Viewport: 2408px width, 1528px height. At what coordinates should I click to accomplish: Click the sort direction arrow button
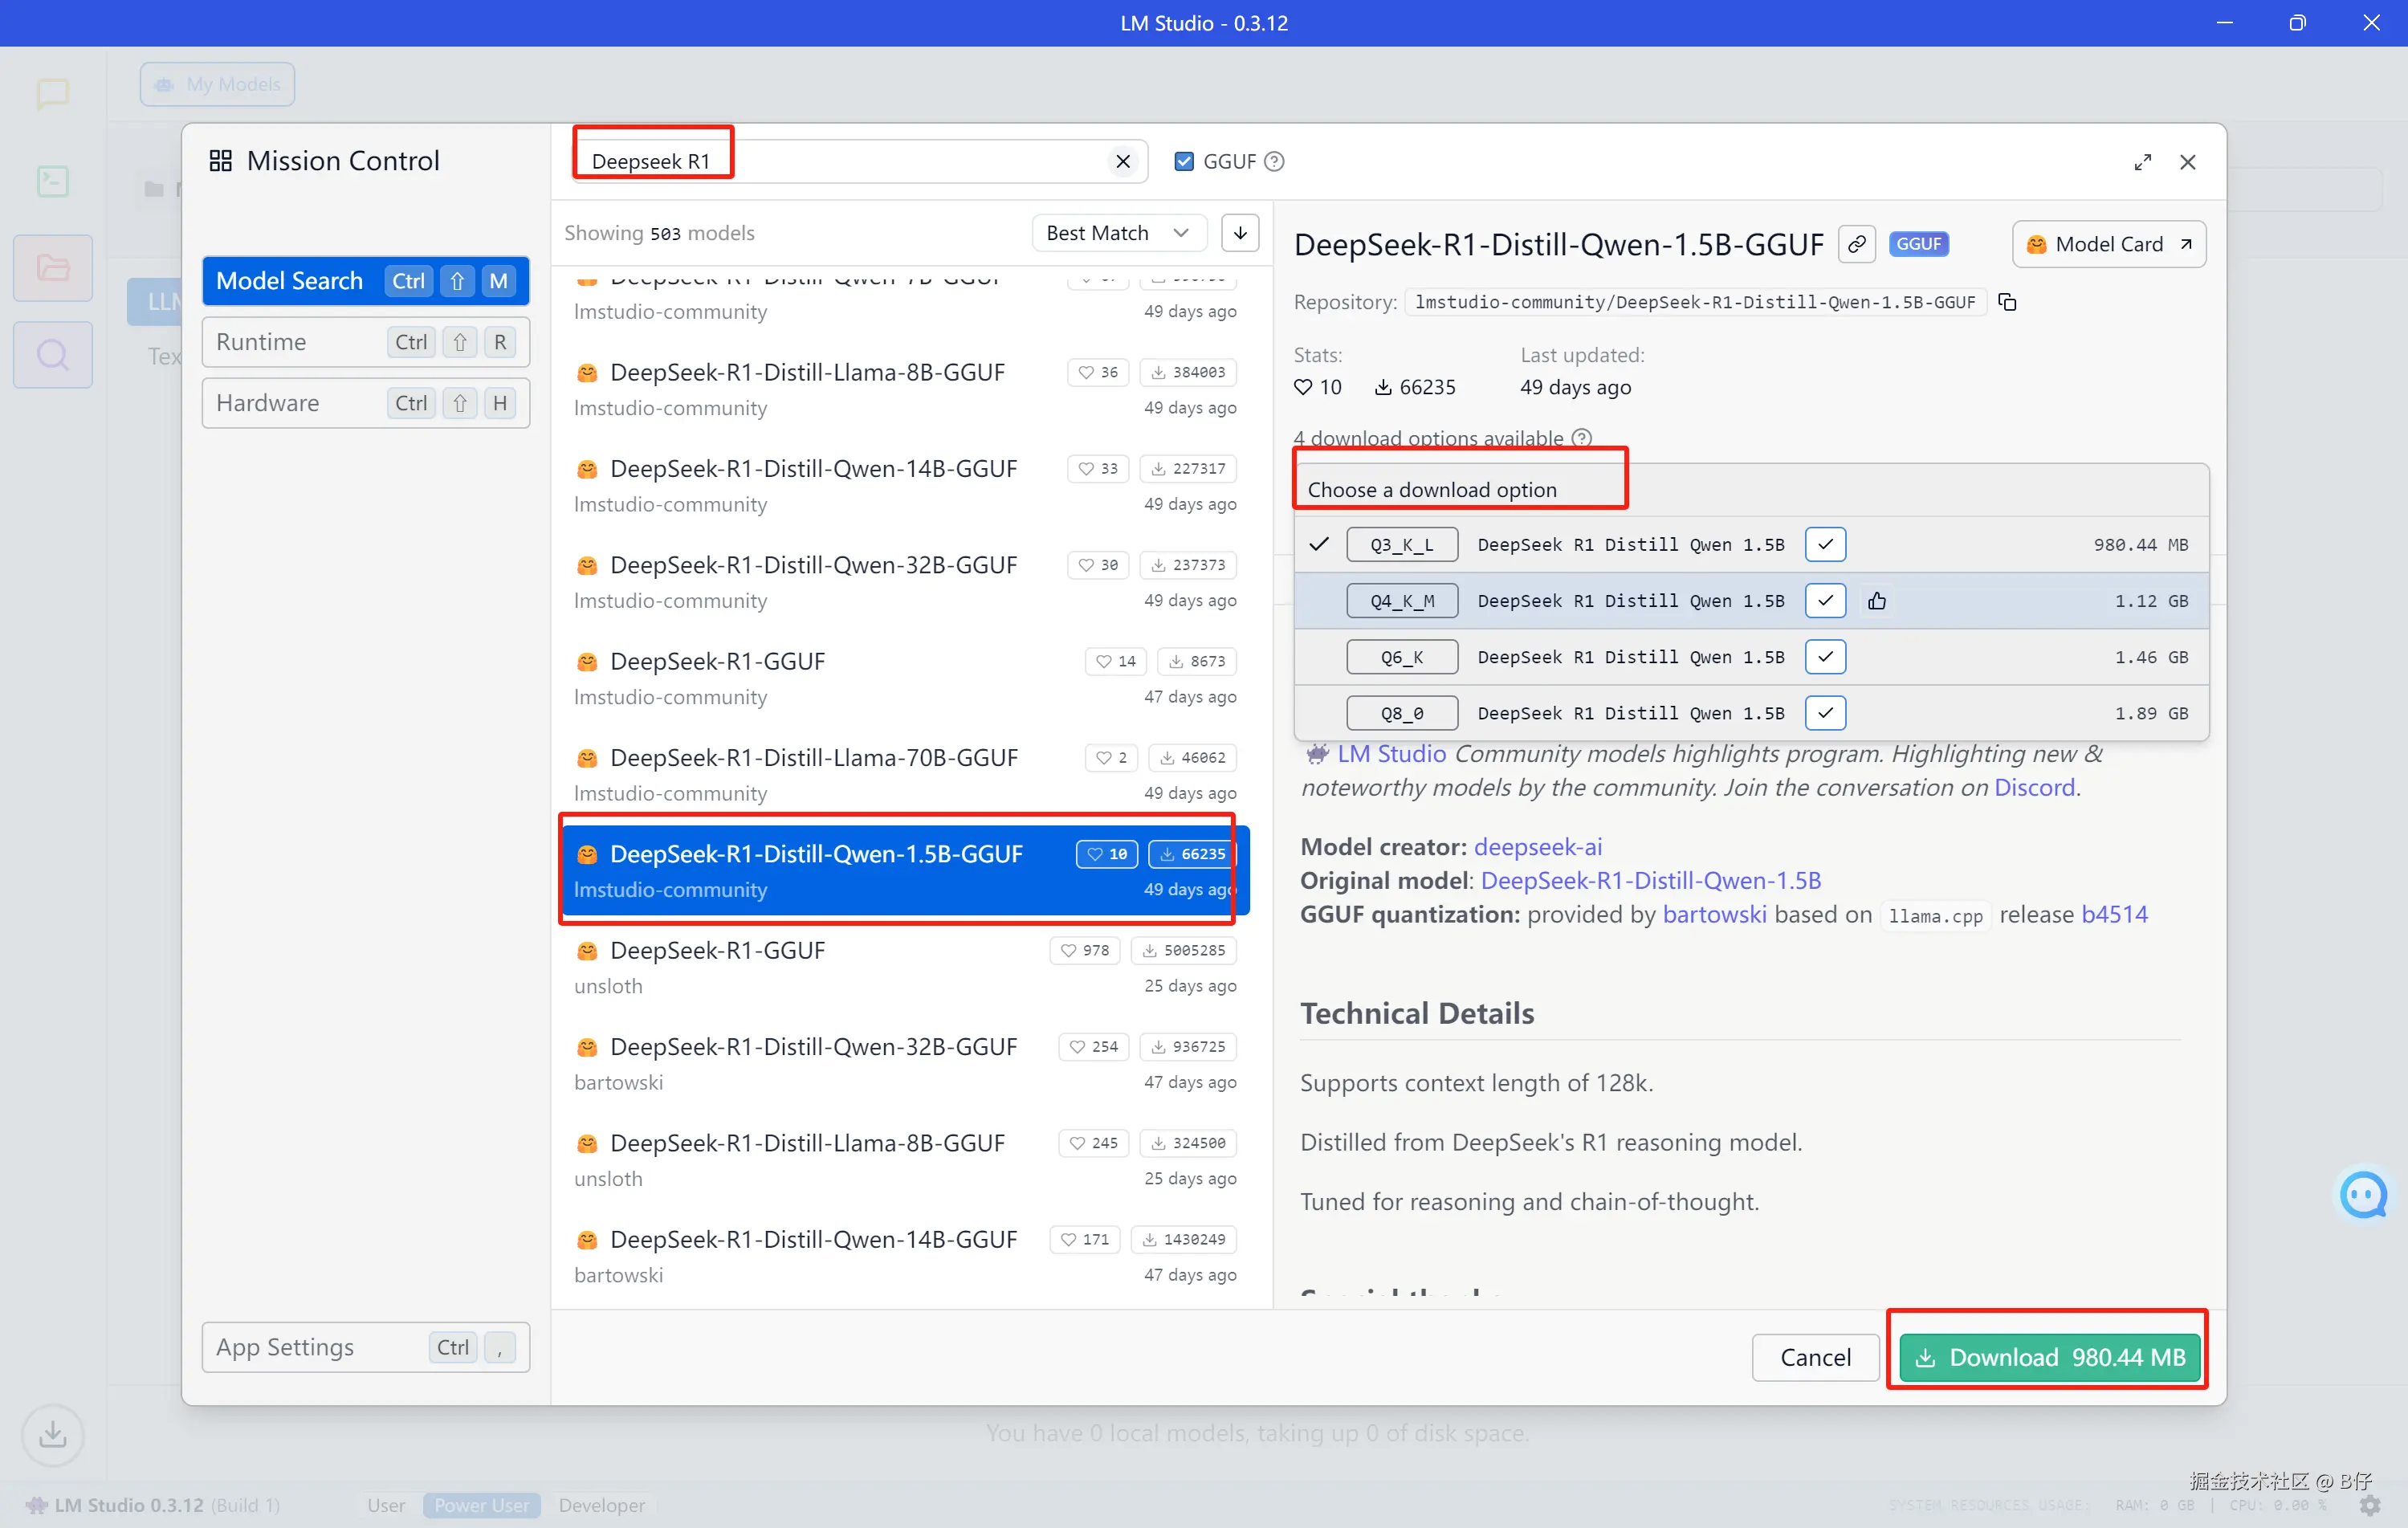(1240, 233)
